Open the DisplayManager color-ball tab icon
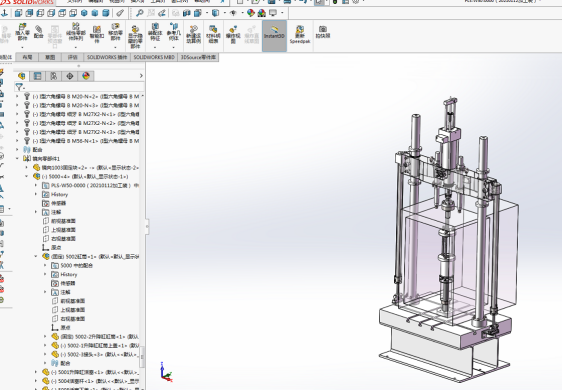The height and width of the screenshot is (390, 563). pos(86,76)
